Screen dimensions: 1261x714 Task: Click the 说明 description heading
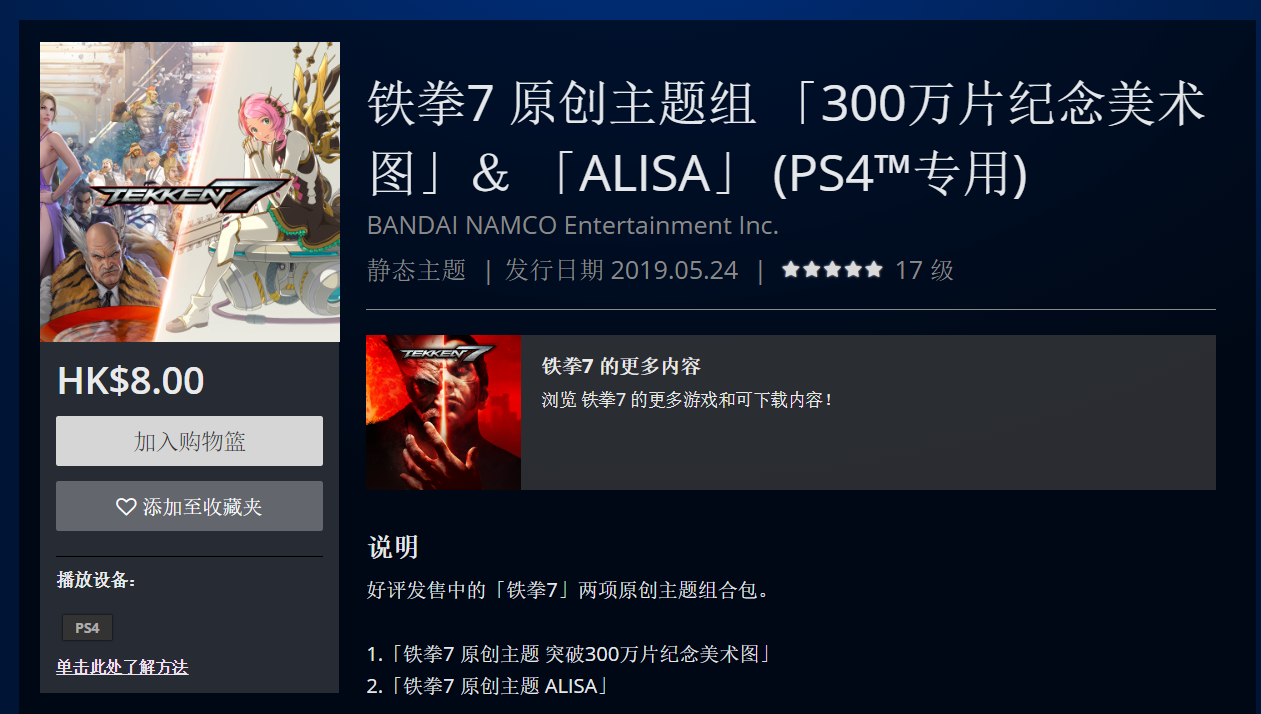click(393, 547)
